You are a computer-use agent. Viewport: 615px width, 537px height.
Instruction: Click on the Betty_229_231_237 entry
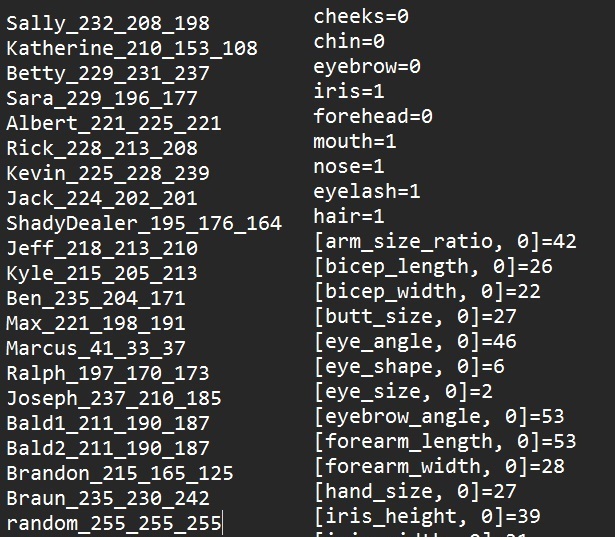(108, 74)
